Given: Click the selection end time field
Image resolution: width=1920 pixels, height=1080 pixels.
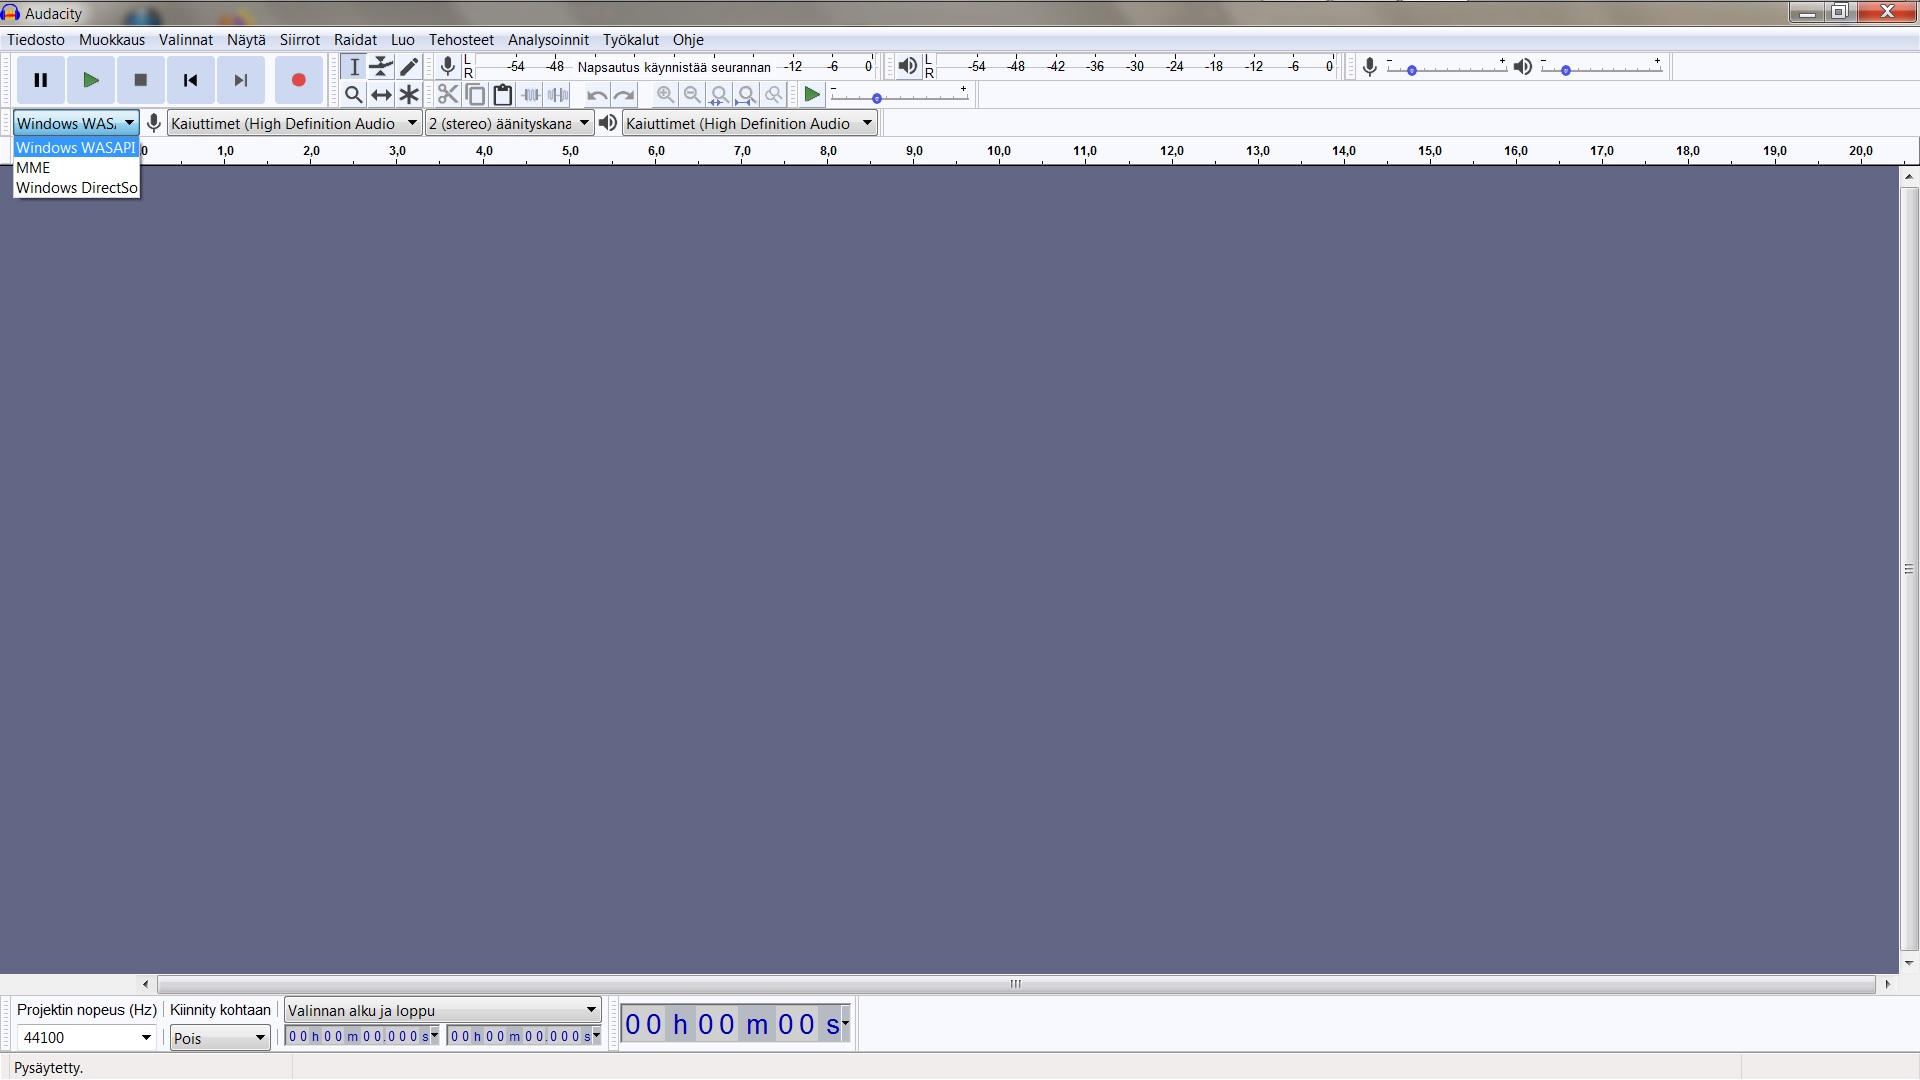Looking at the screenshot, I should pos(524,1036).
